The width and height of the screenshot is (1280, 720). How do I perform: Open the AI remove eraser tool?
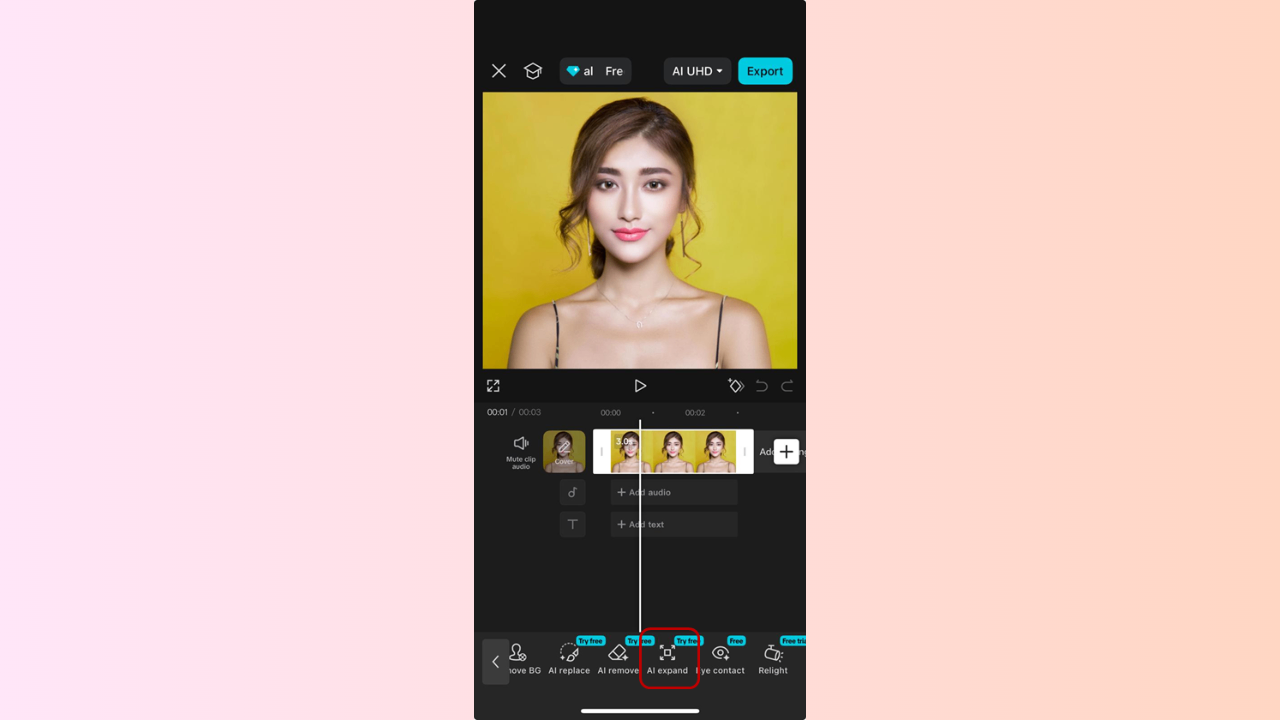617,658
